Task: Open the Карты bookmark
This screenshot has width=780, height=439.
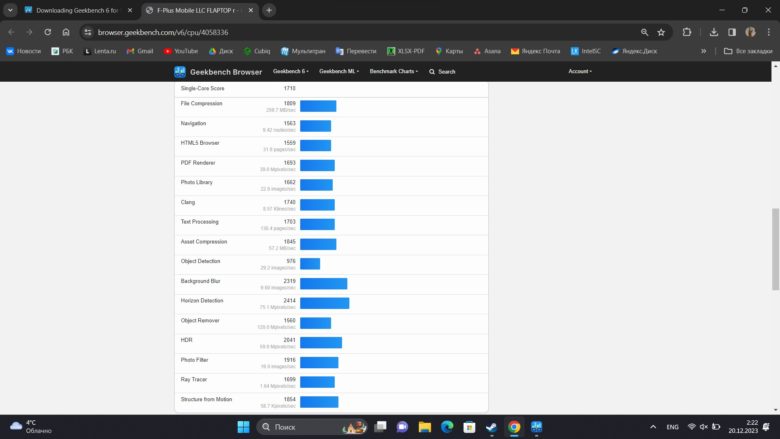Action: point(449,51)
